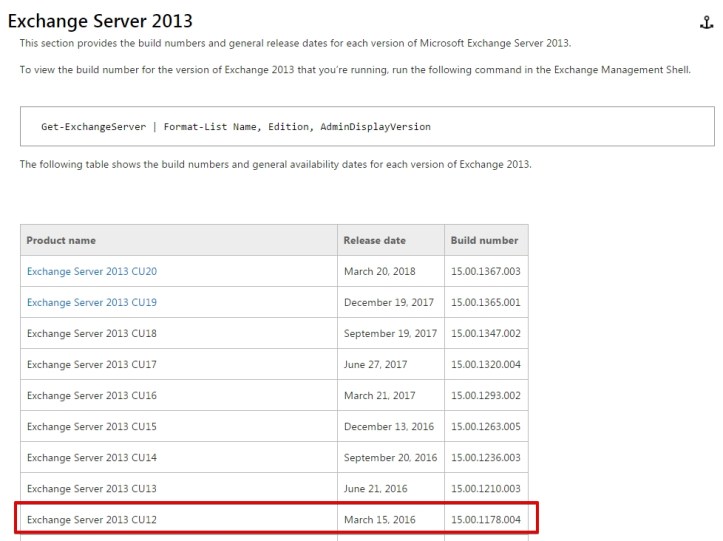Click the December 19, 2017 release date
This screenshot has height=541, width=723.
389,302
